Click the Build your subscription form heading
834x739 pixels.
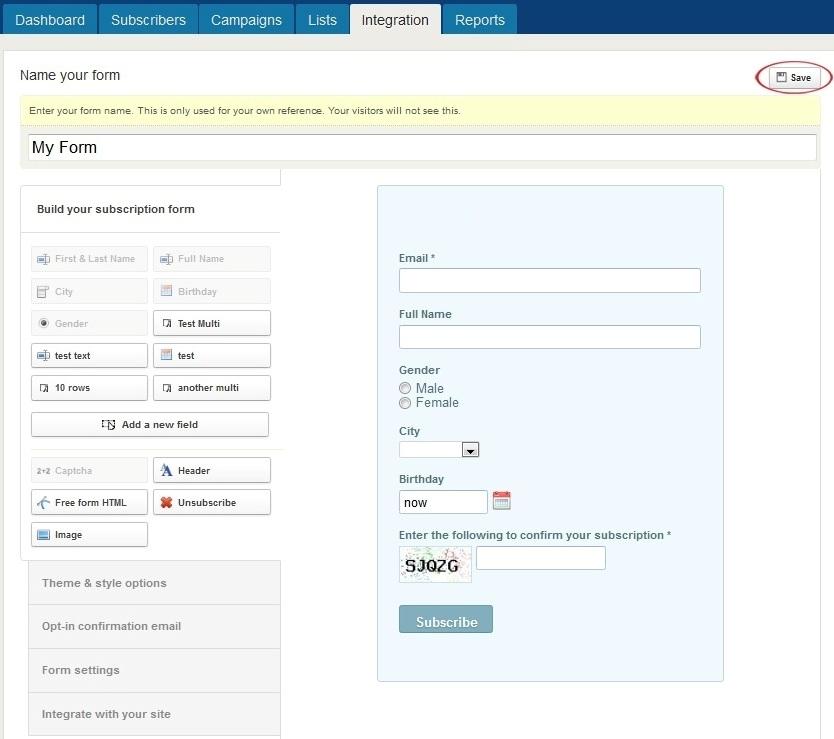(x=116, y=209)
